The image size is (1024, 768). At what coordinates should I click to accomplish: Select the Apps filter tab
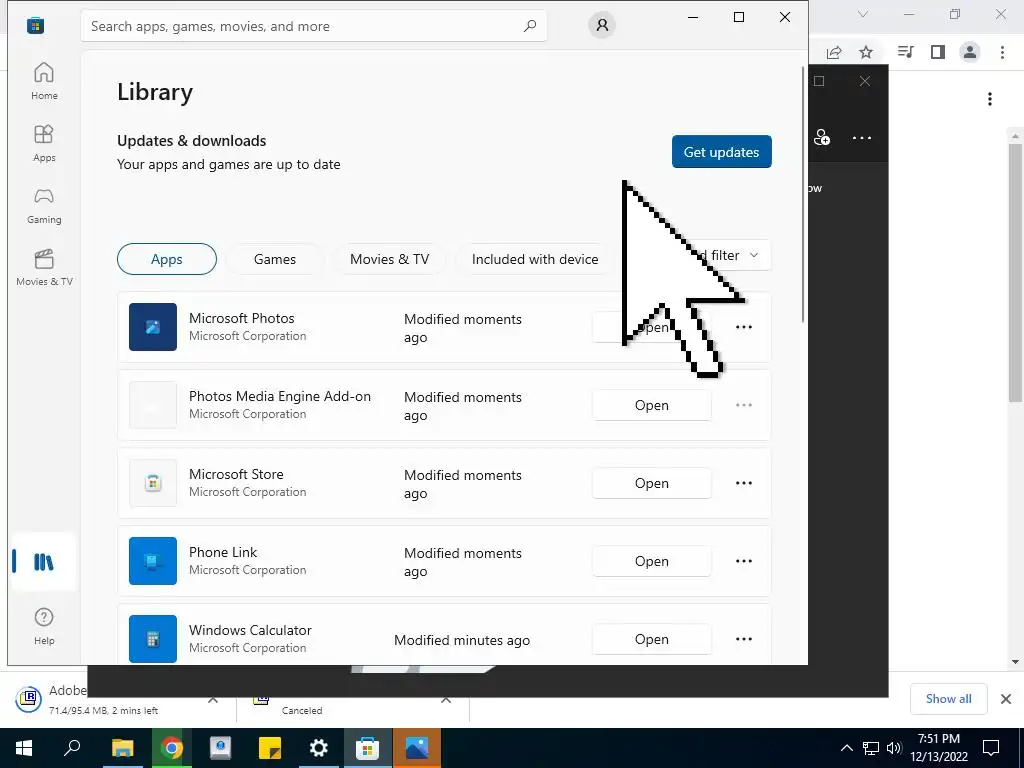pos(167,259)
